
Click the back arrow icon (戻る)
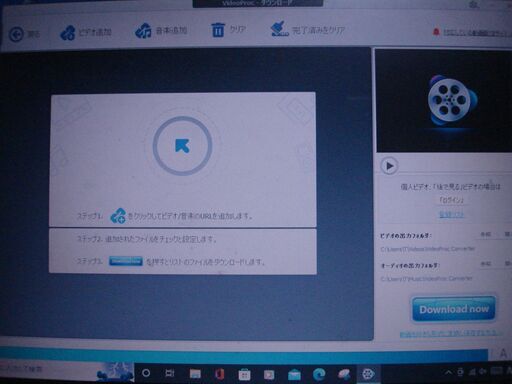tap(16, 34)
